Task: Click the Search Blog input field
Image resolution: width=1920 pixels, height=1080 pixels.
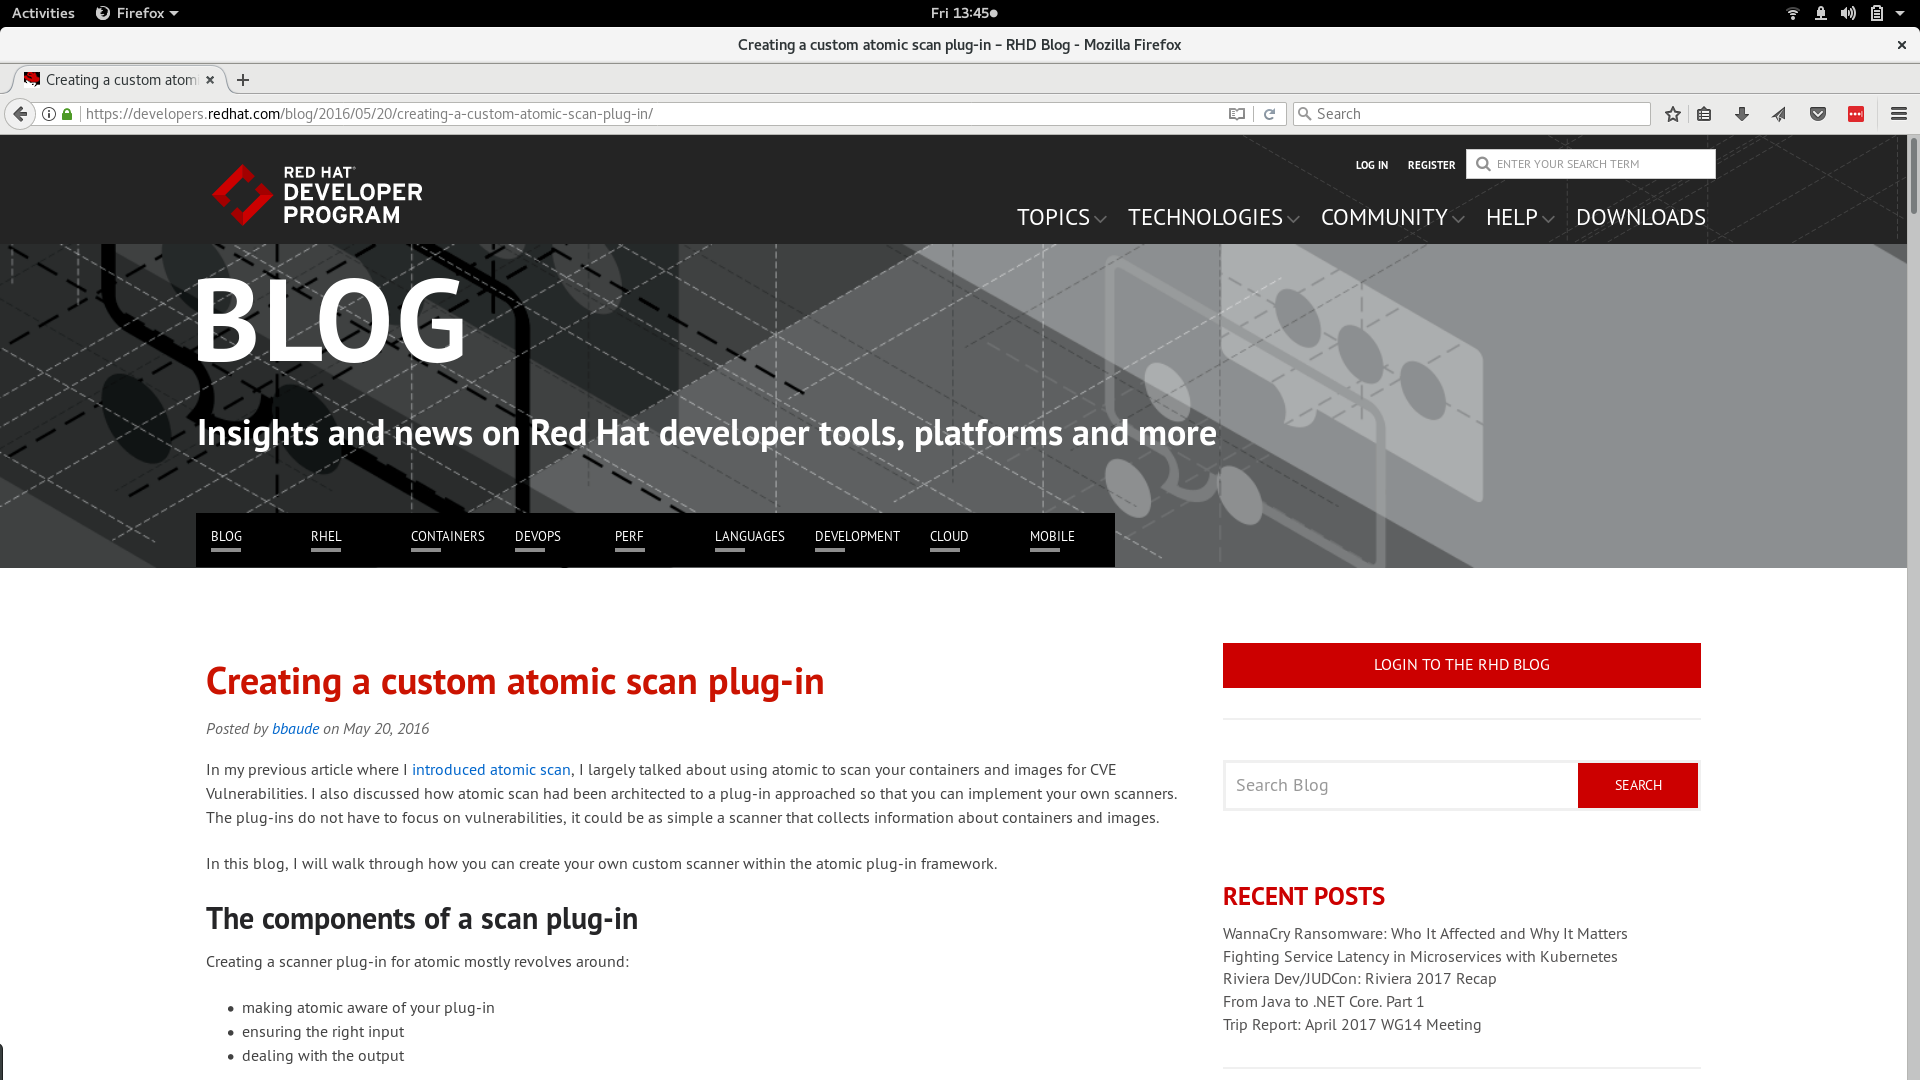Action: pos(1400,786)
